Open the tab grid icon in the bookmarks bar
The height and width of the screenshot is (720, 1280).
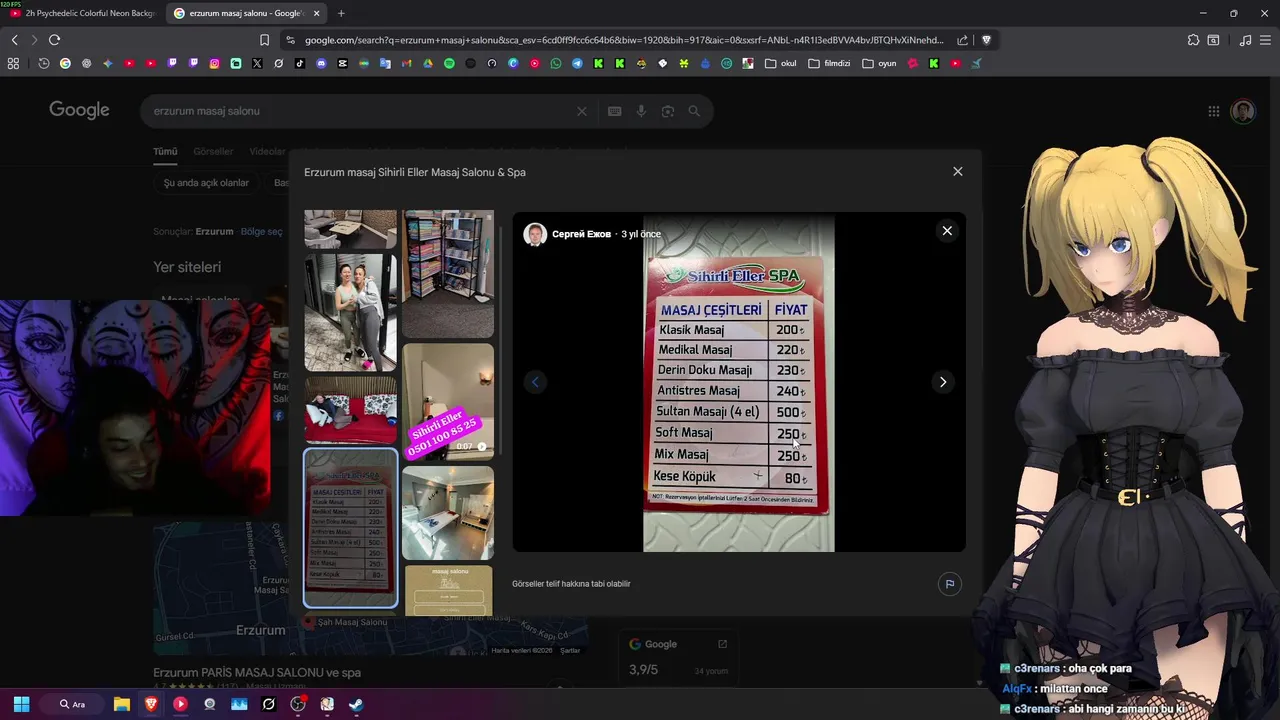13,63
